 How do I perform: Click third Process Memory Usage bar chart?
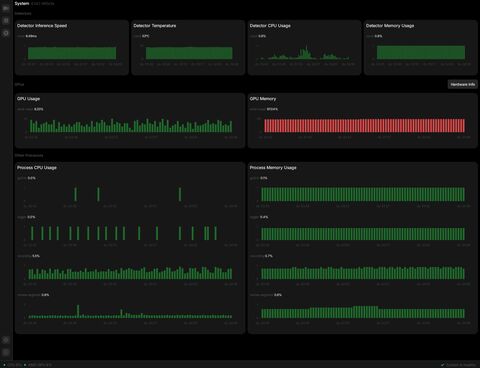point(363,273)
